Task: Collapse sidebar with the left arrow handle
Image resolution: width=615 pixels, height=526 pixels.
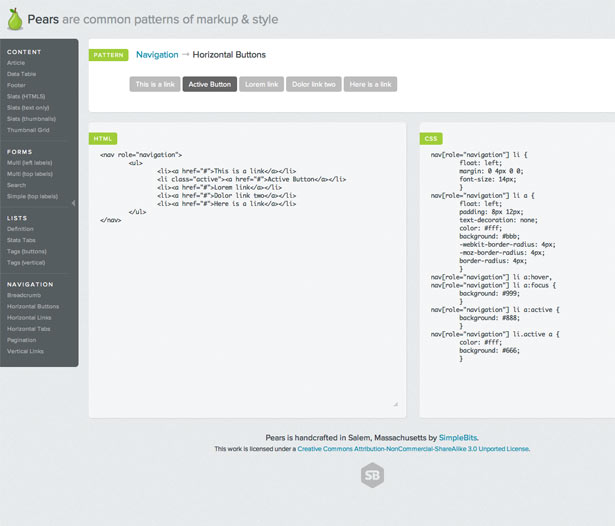Action: (x=73, y=203)
